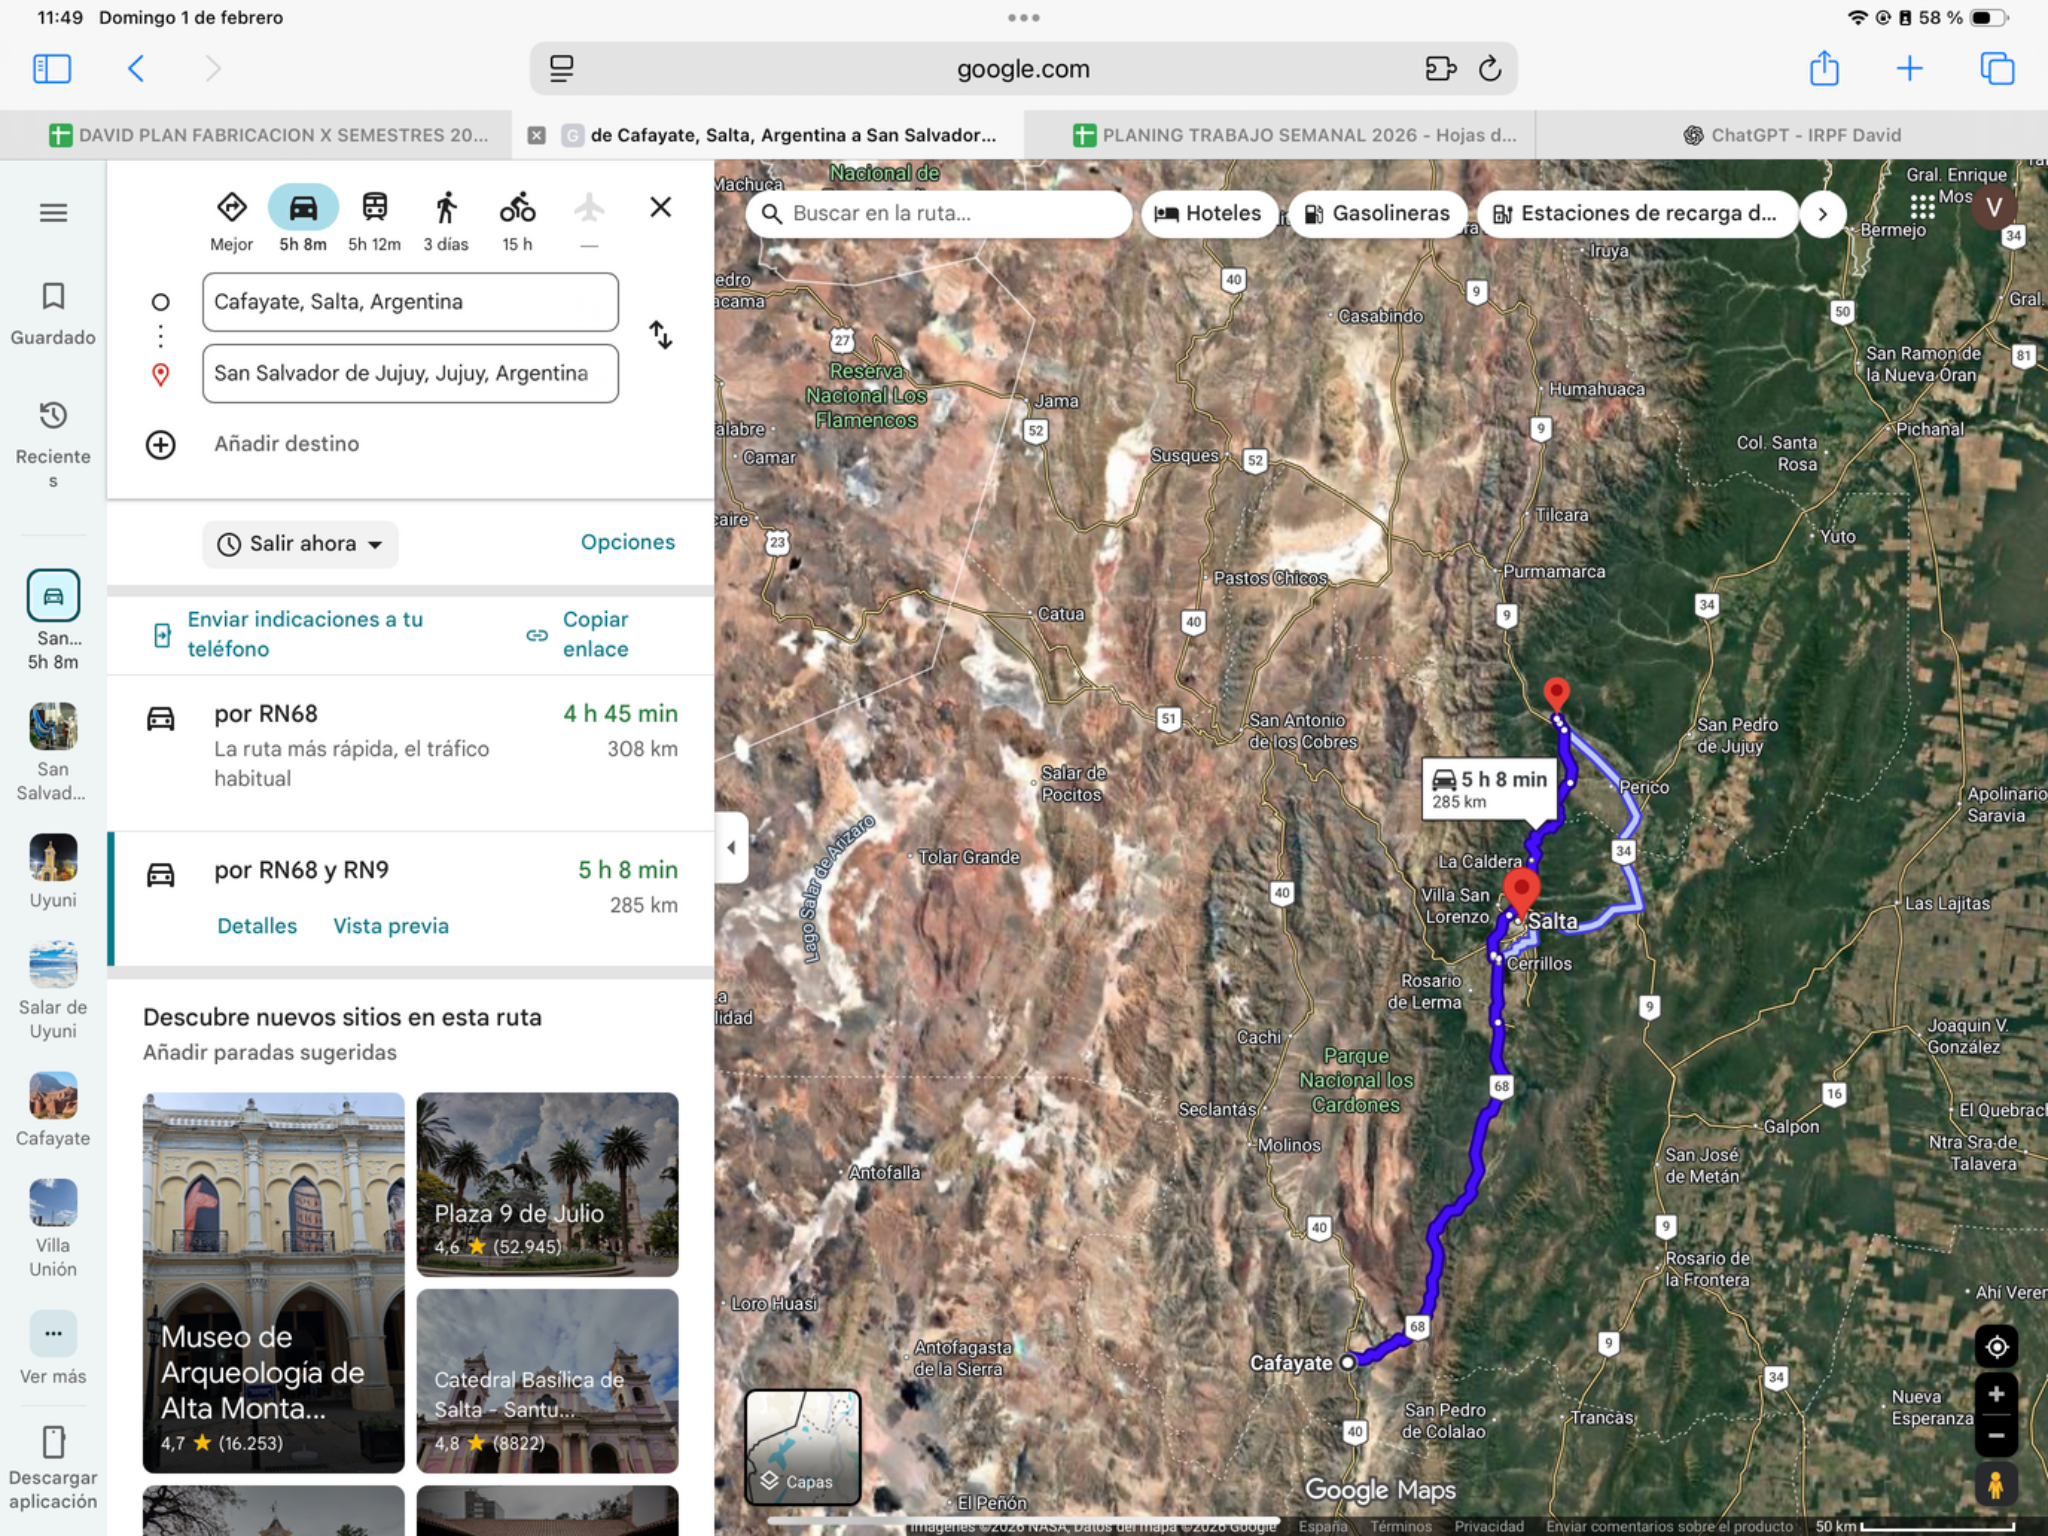The width and height of the screenshot is (2048, 1536).
Task: Close the Cafayate to San Salvador tab
Action: tap(537, 135)
